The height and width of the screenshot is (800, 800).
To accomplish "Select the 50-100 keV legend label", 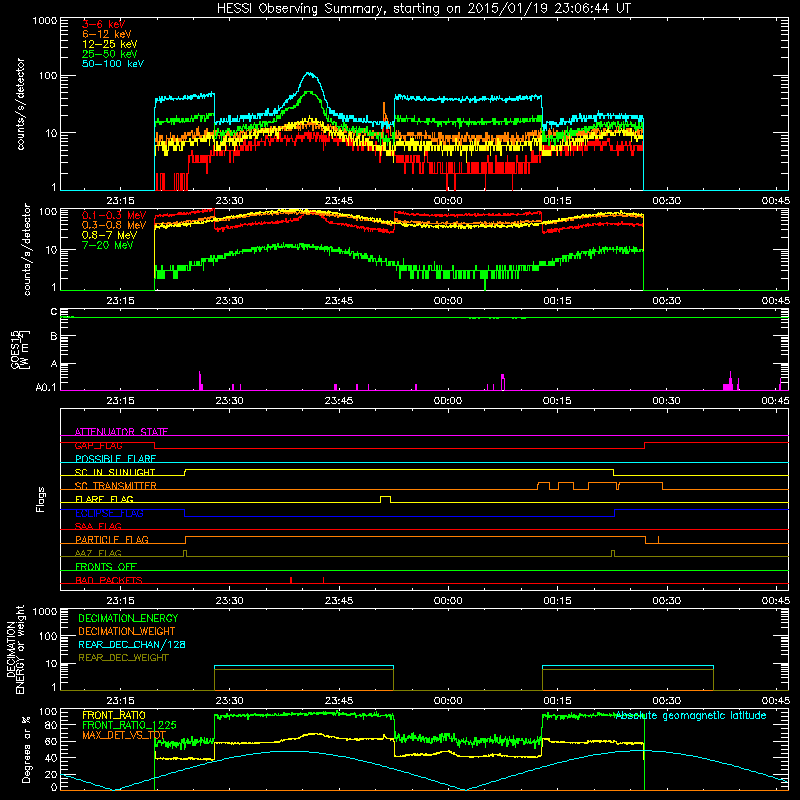I will click(x=113, y=64).
